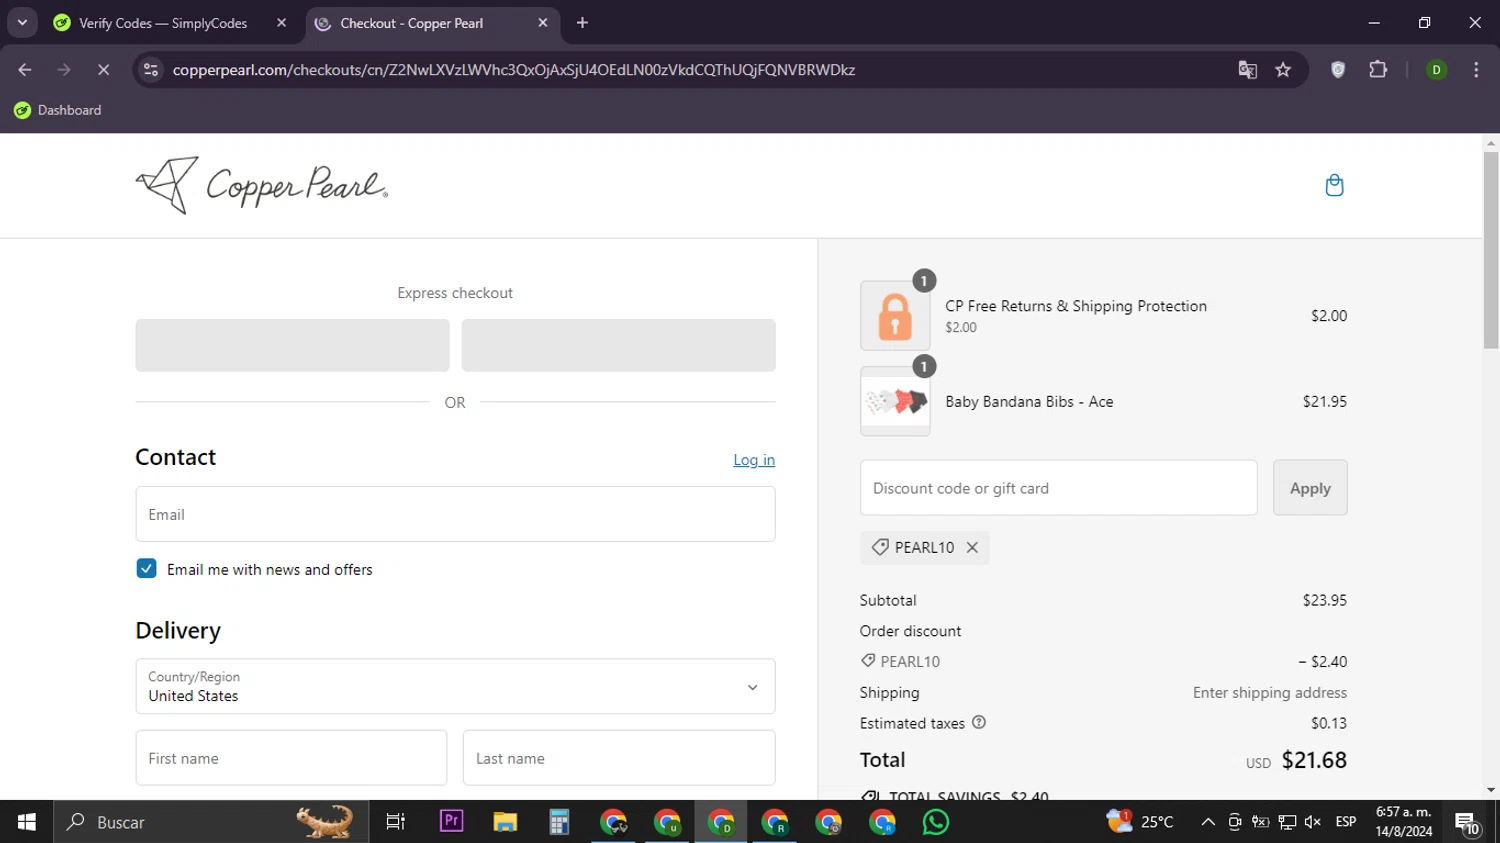Open the shield extension icon
This screenshot has height=843, width=1500.
click(x=1338, y=70)
